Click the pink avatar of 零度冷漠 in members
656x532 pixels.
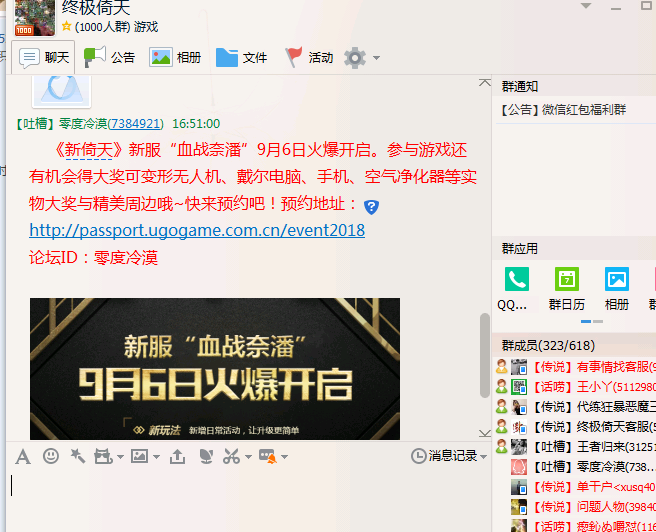[519, 467]
